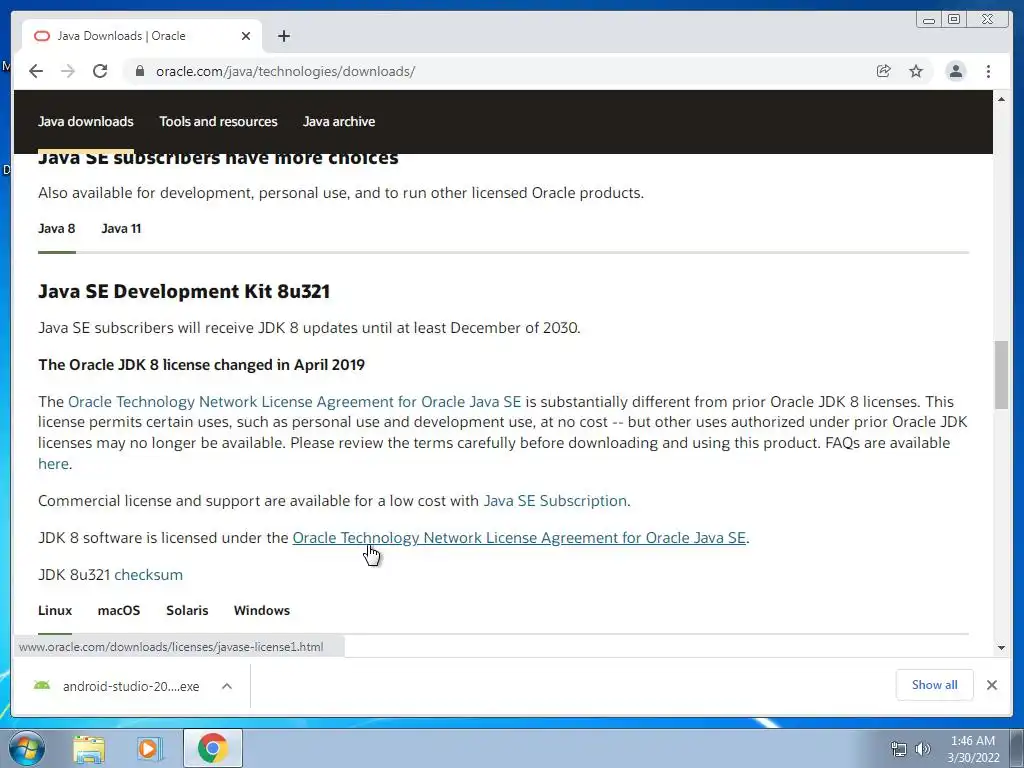Open Java downloads in the top navigation
Screen dimensions: 1024x768
[86, 121]
